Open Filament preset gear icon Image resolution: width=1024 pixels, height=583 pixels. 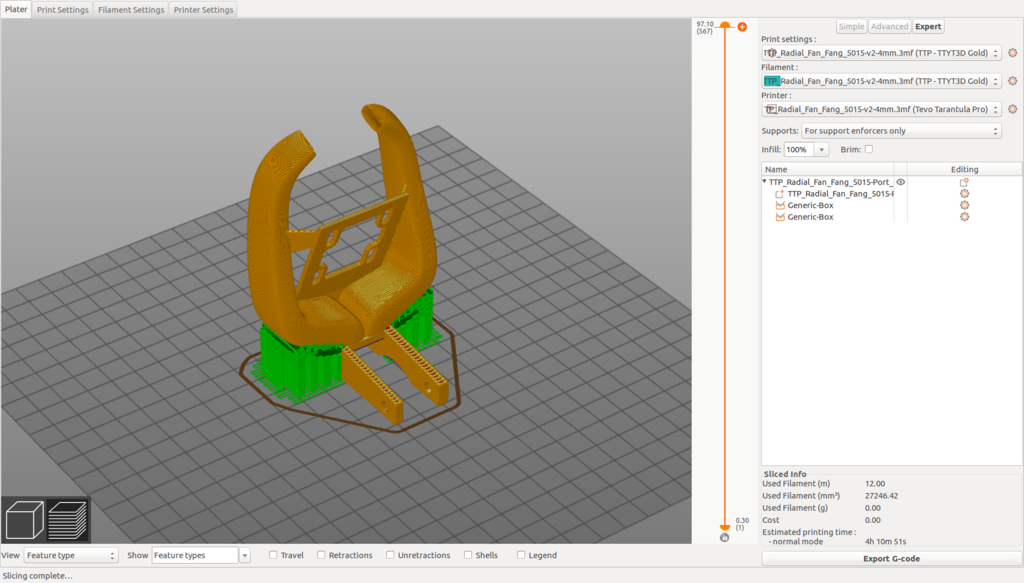pyautogui.click(x=1012, y=81)
